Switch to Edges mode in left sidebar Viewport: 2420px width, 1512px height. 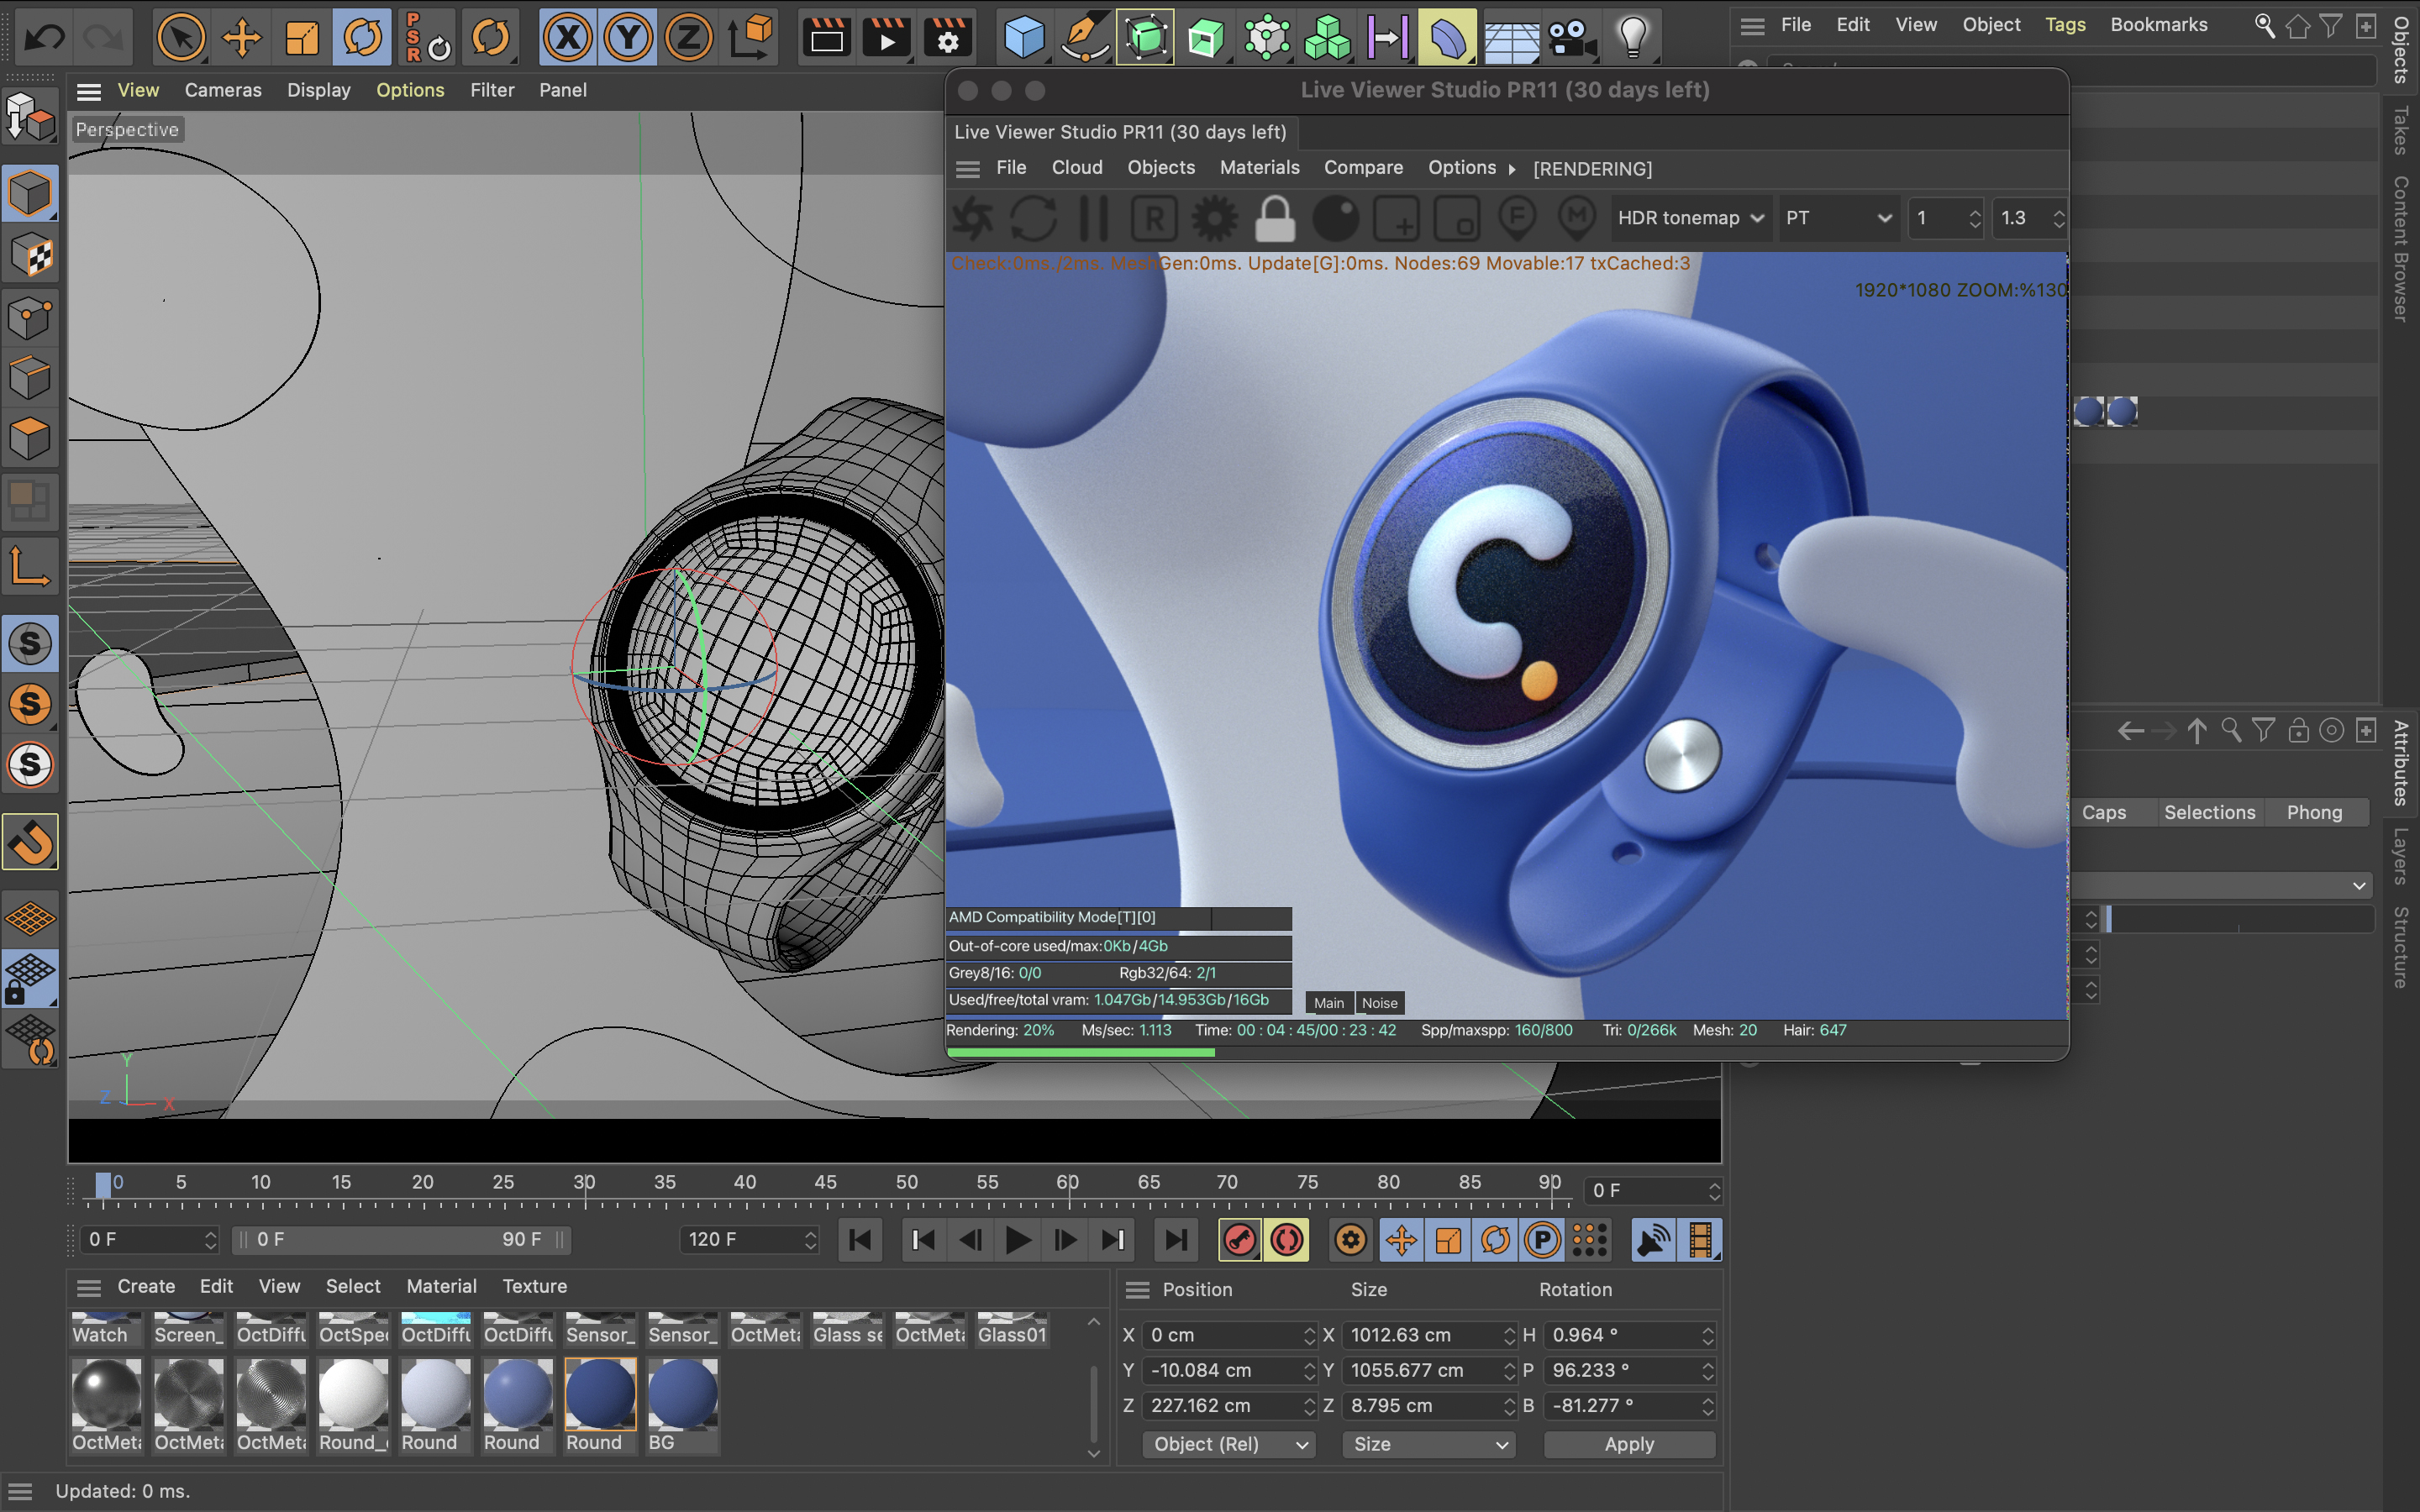point(30,378)
